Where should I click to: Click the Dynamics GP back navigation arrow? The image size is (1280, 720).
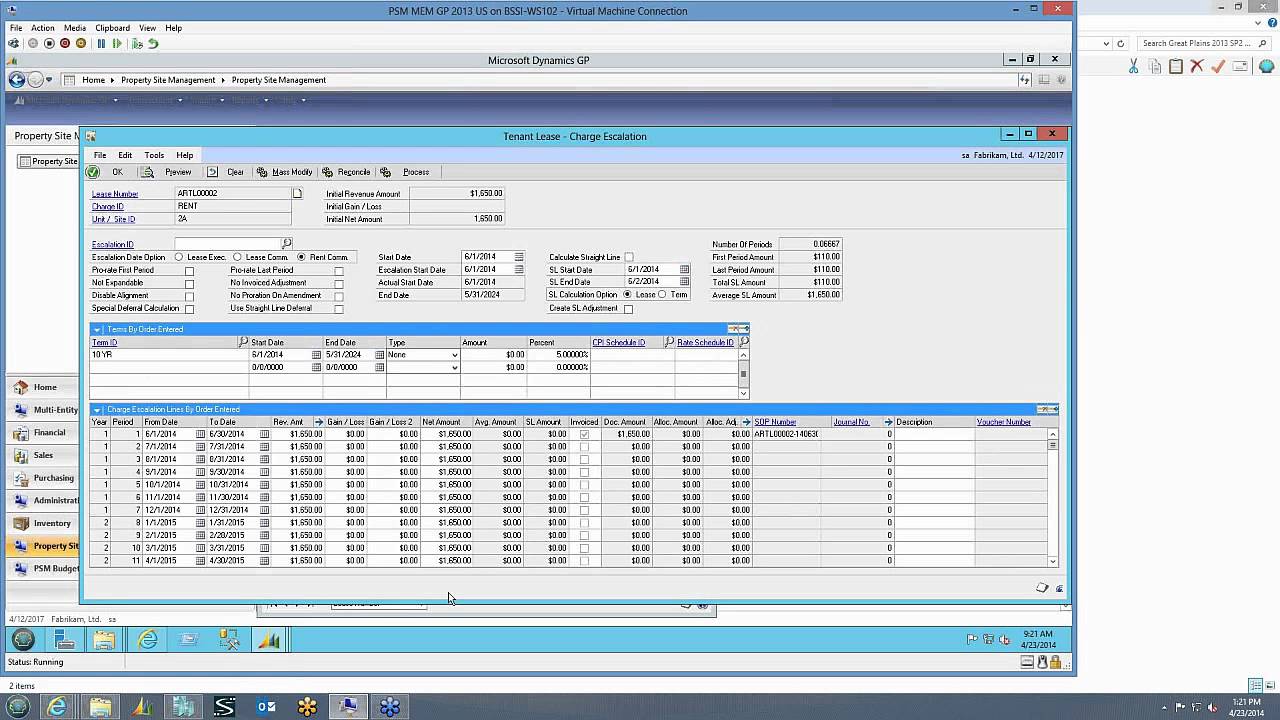click(17, 80)
